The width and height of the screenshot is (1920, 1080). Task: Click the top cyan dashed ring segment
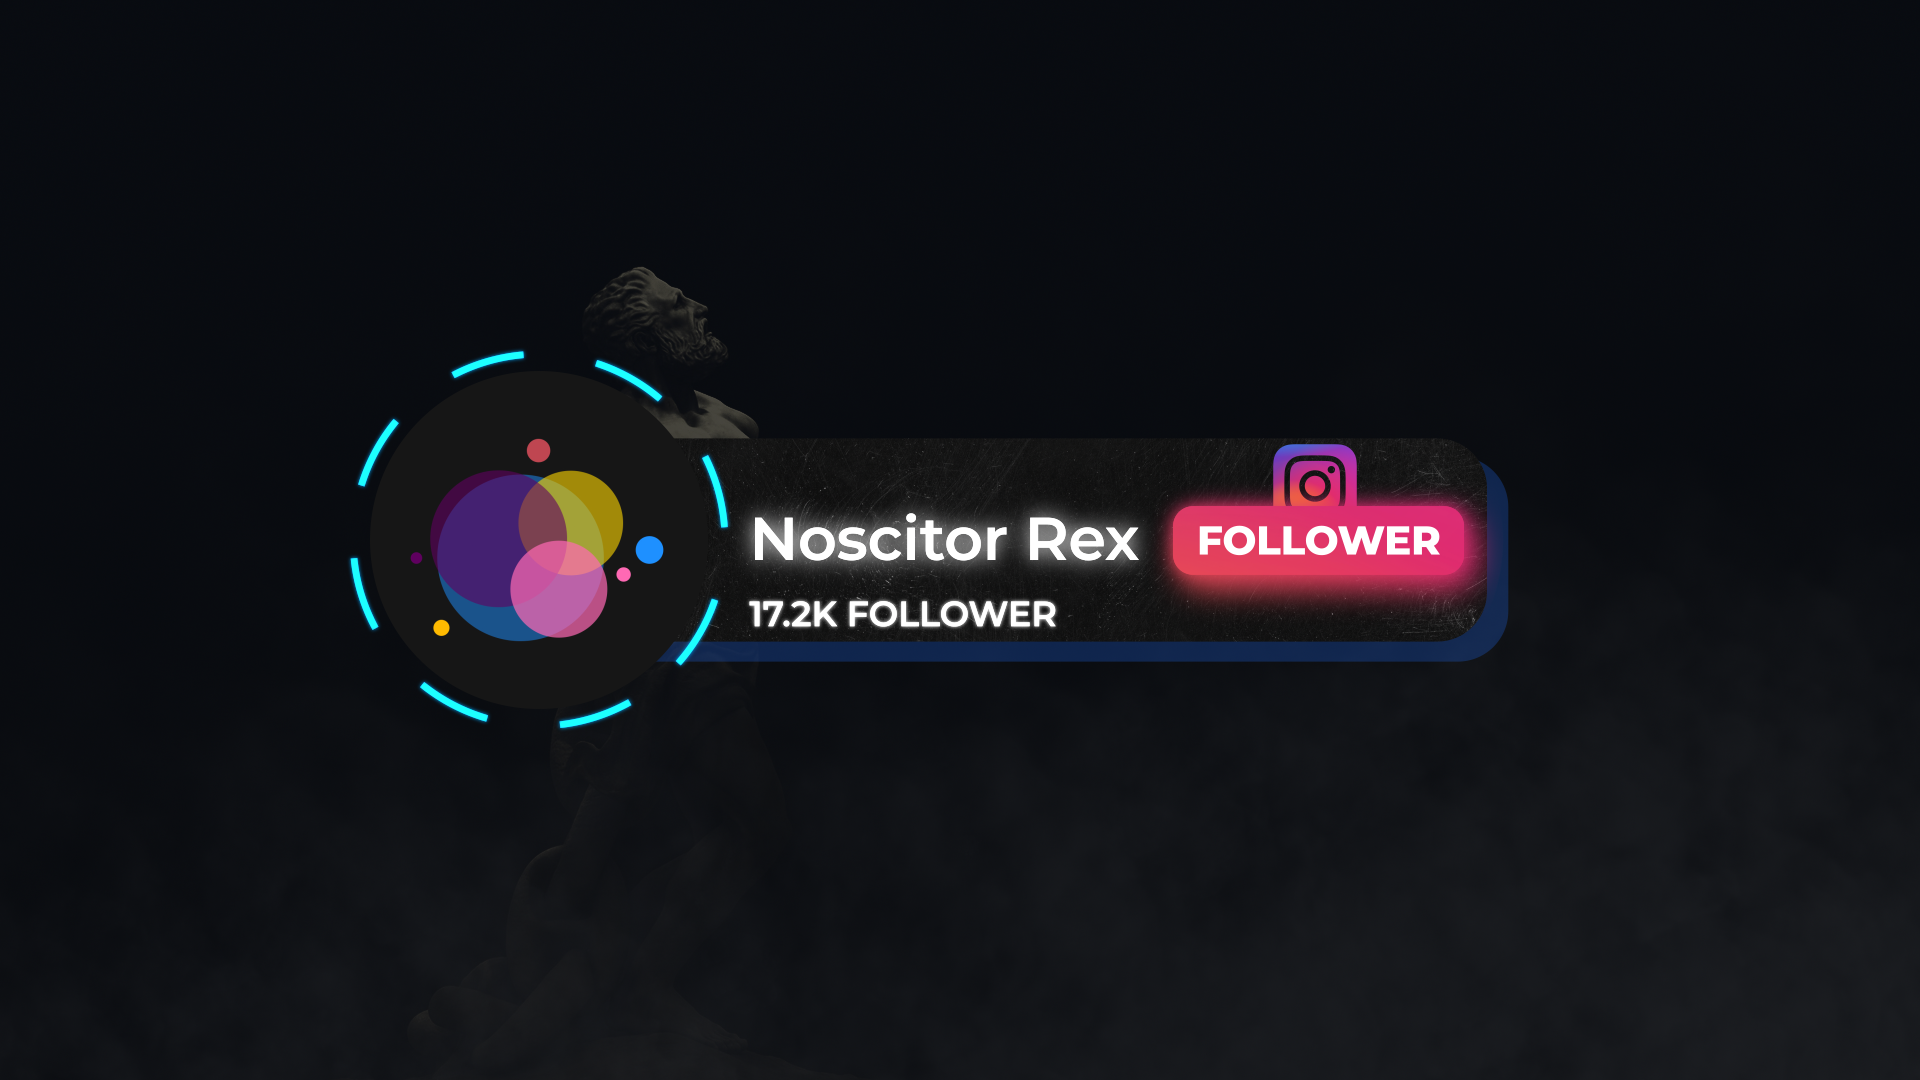[487, 364]
